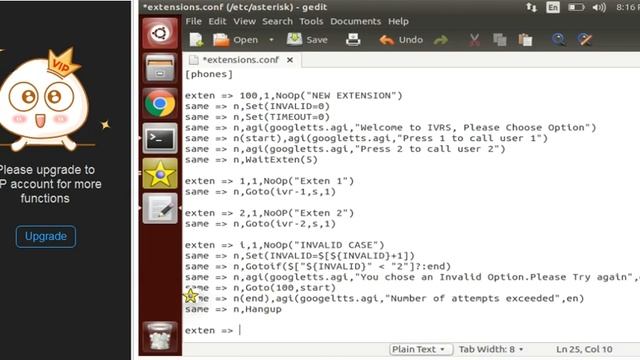
Task: Expand the Open recent files arrow
Action: pyautogui.click(x=271, y=40)
